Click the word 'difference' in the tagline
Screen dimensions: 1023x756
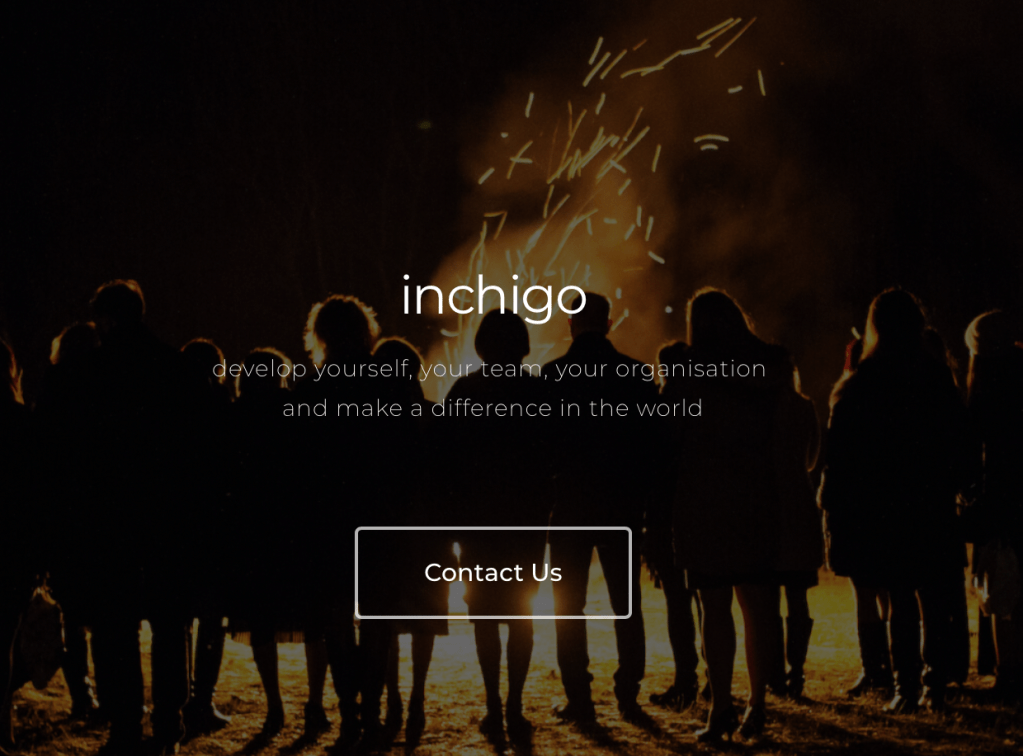pos(492,408)
